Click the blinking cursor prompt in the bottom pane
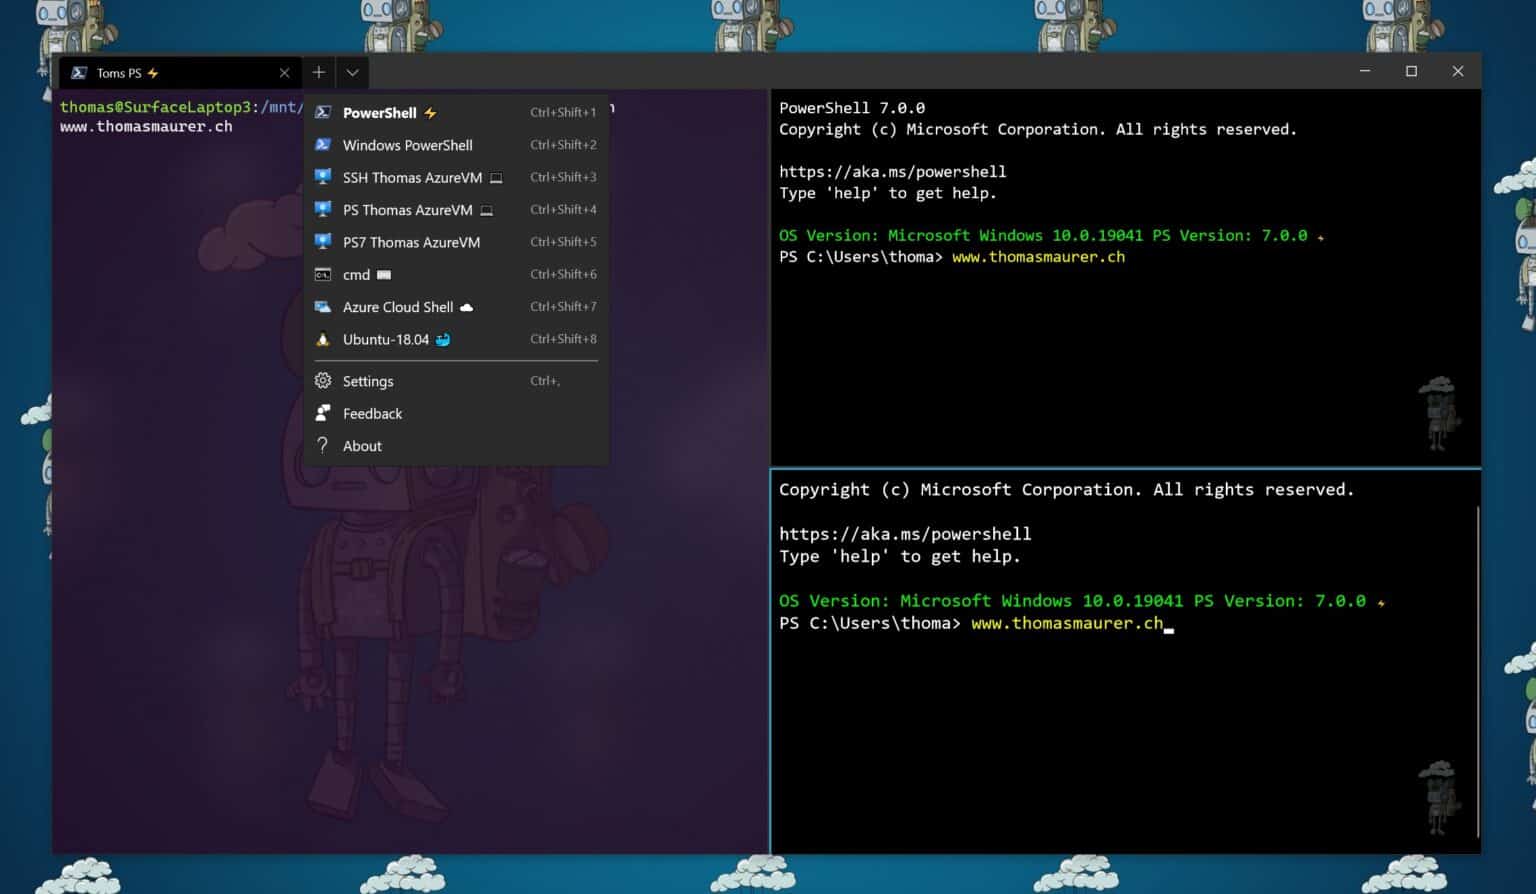 point(1168,625)
